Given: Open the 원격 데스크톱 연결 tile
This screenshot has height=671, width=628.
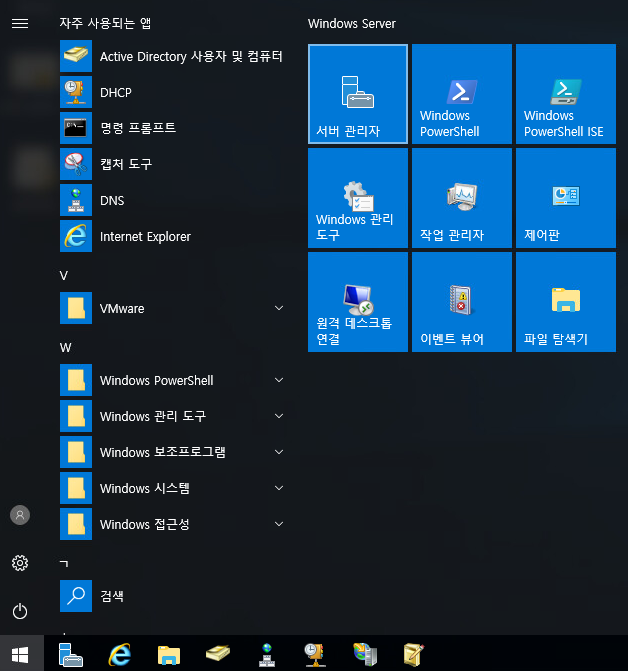Looking at the screenshot, I should click(358, 302).
